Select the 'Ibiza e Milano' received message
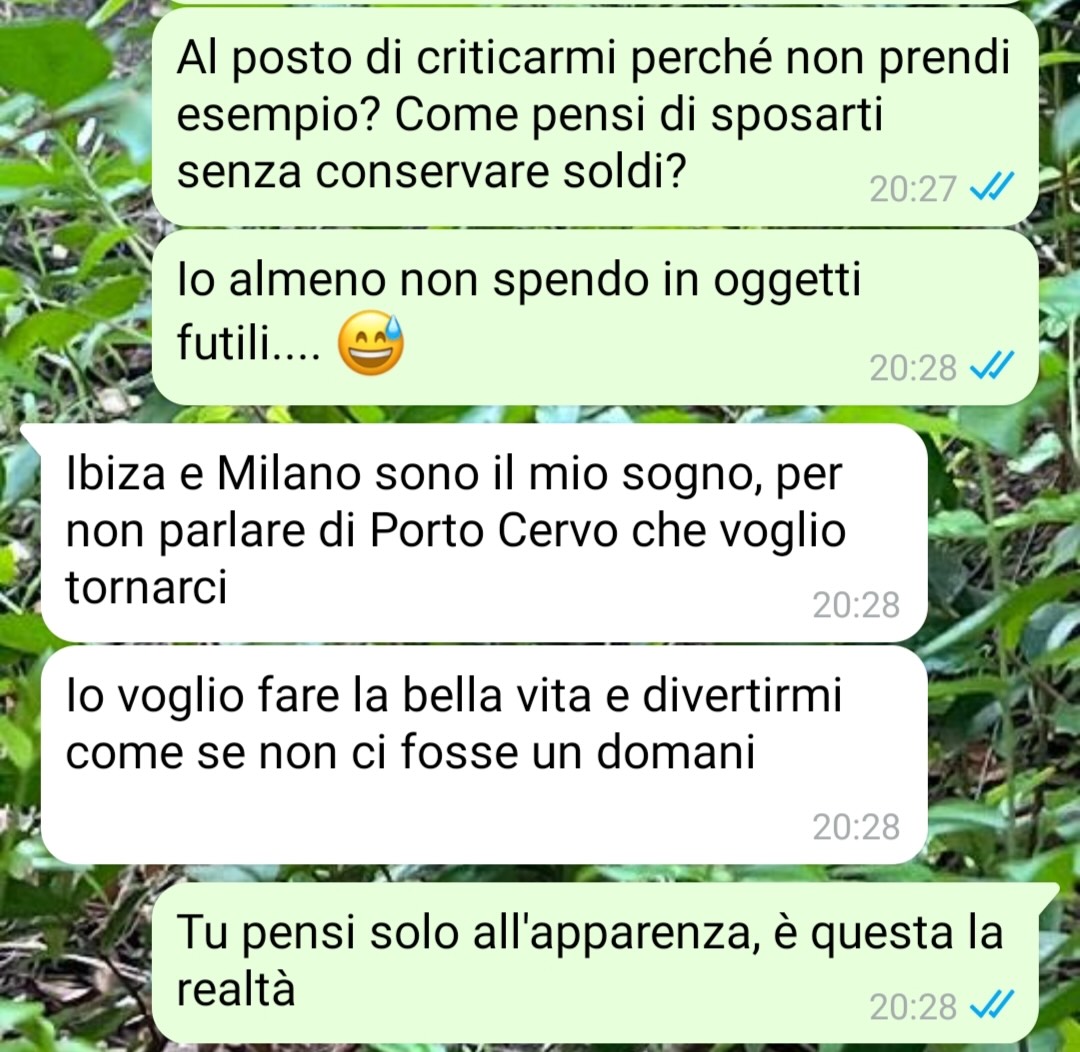The height and width of the screenshot is (1052, 1080). click(x=484, y=533)
